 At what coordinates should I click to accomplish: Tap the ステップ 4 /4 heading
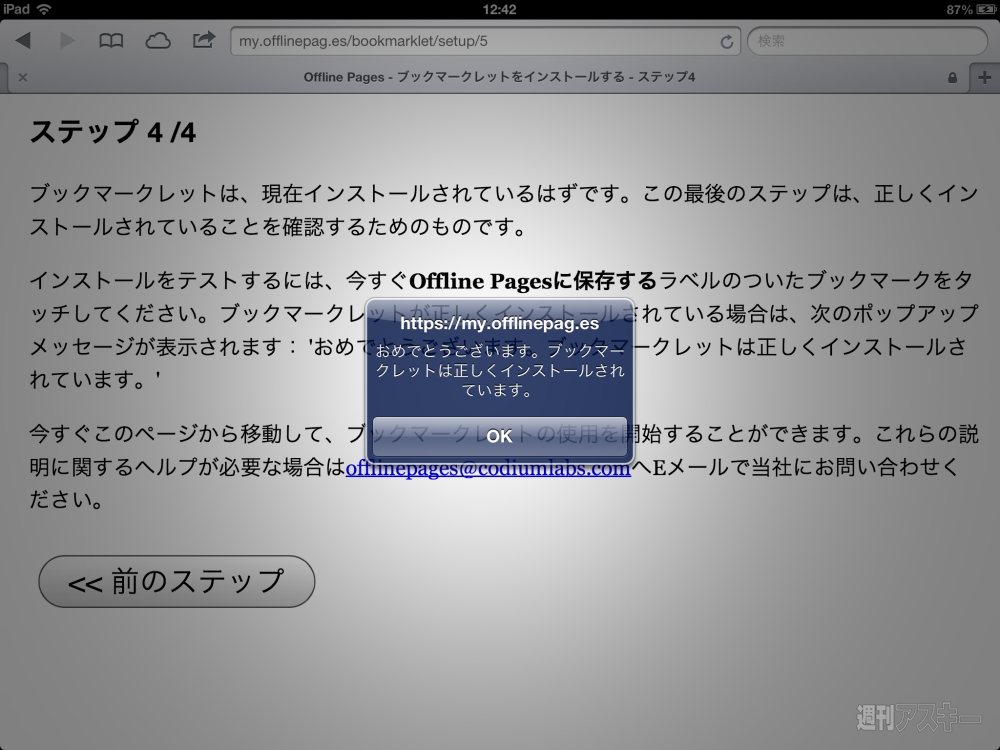coord(113,132)
